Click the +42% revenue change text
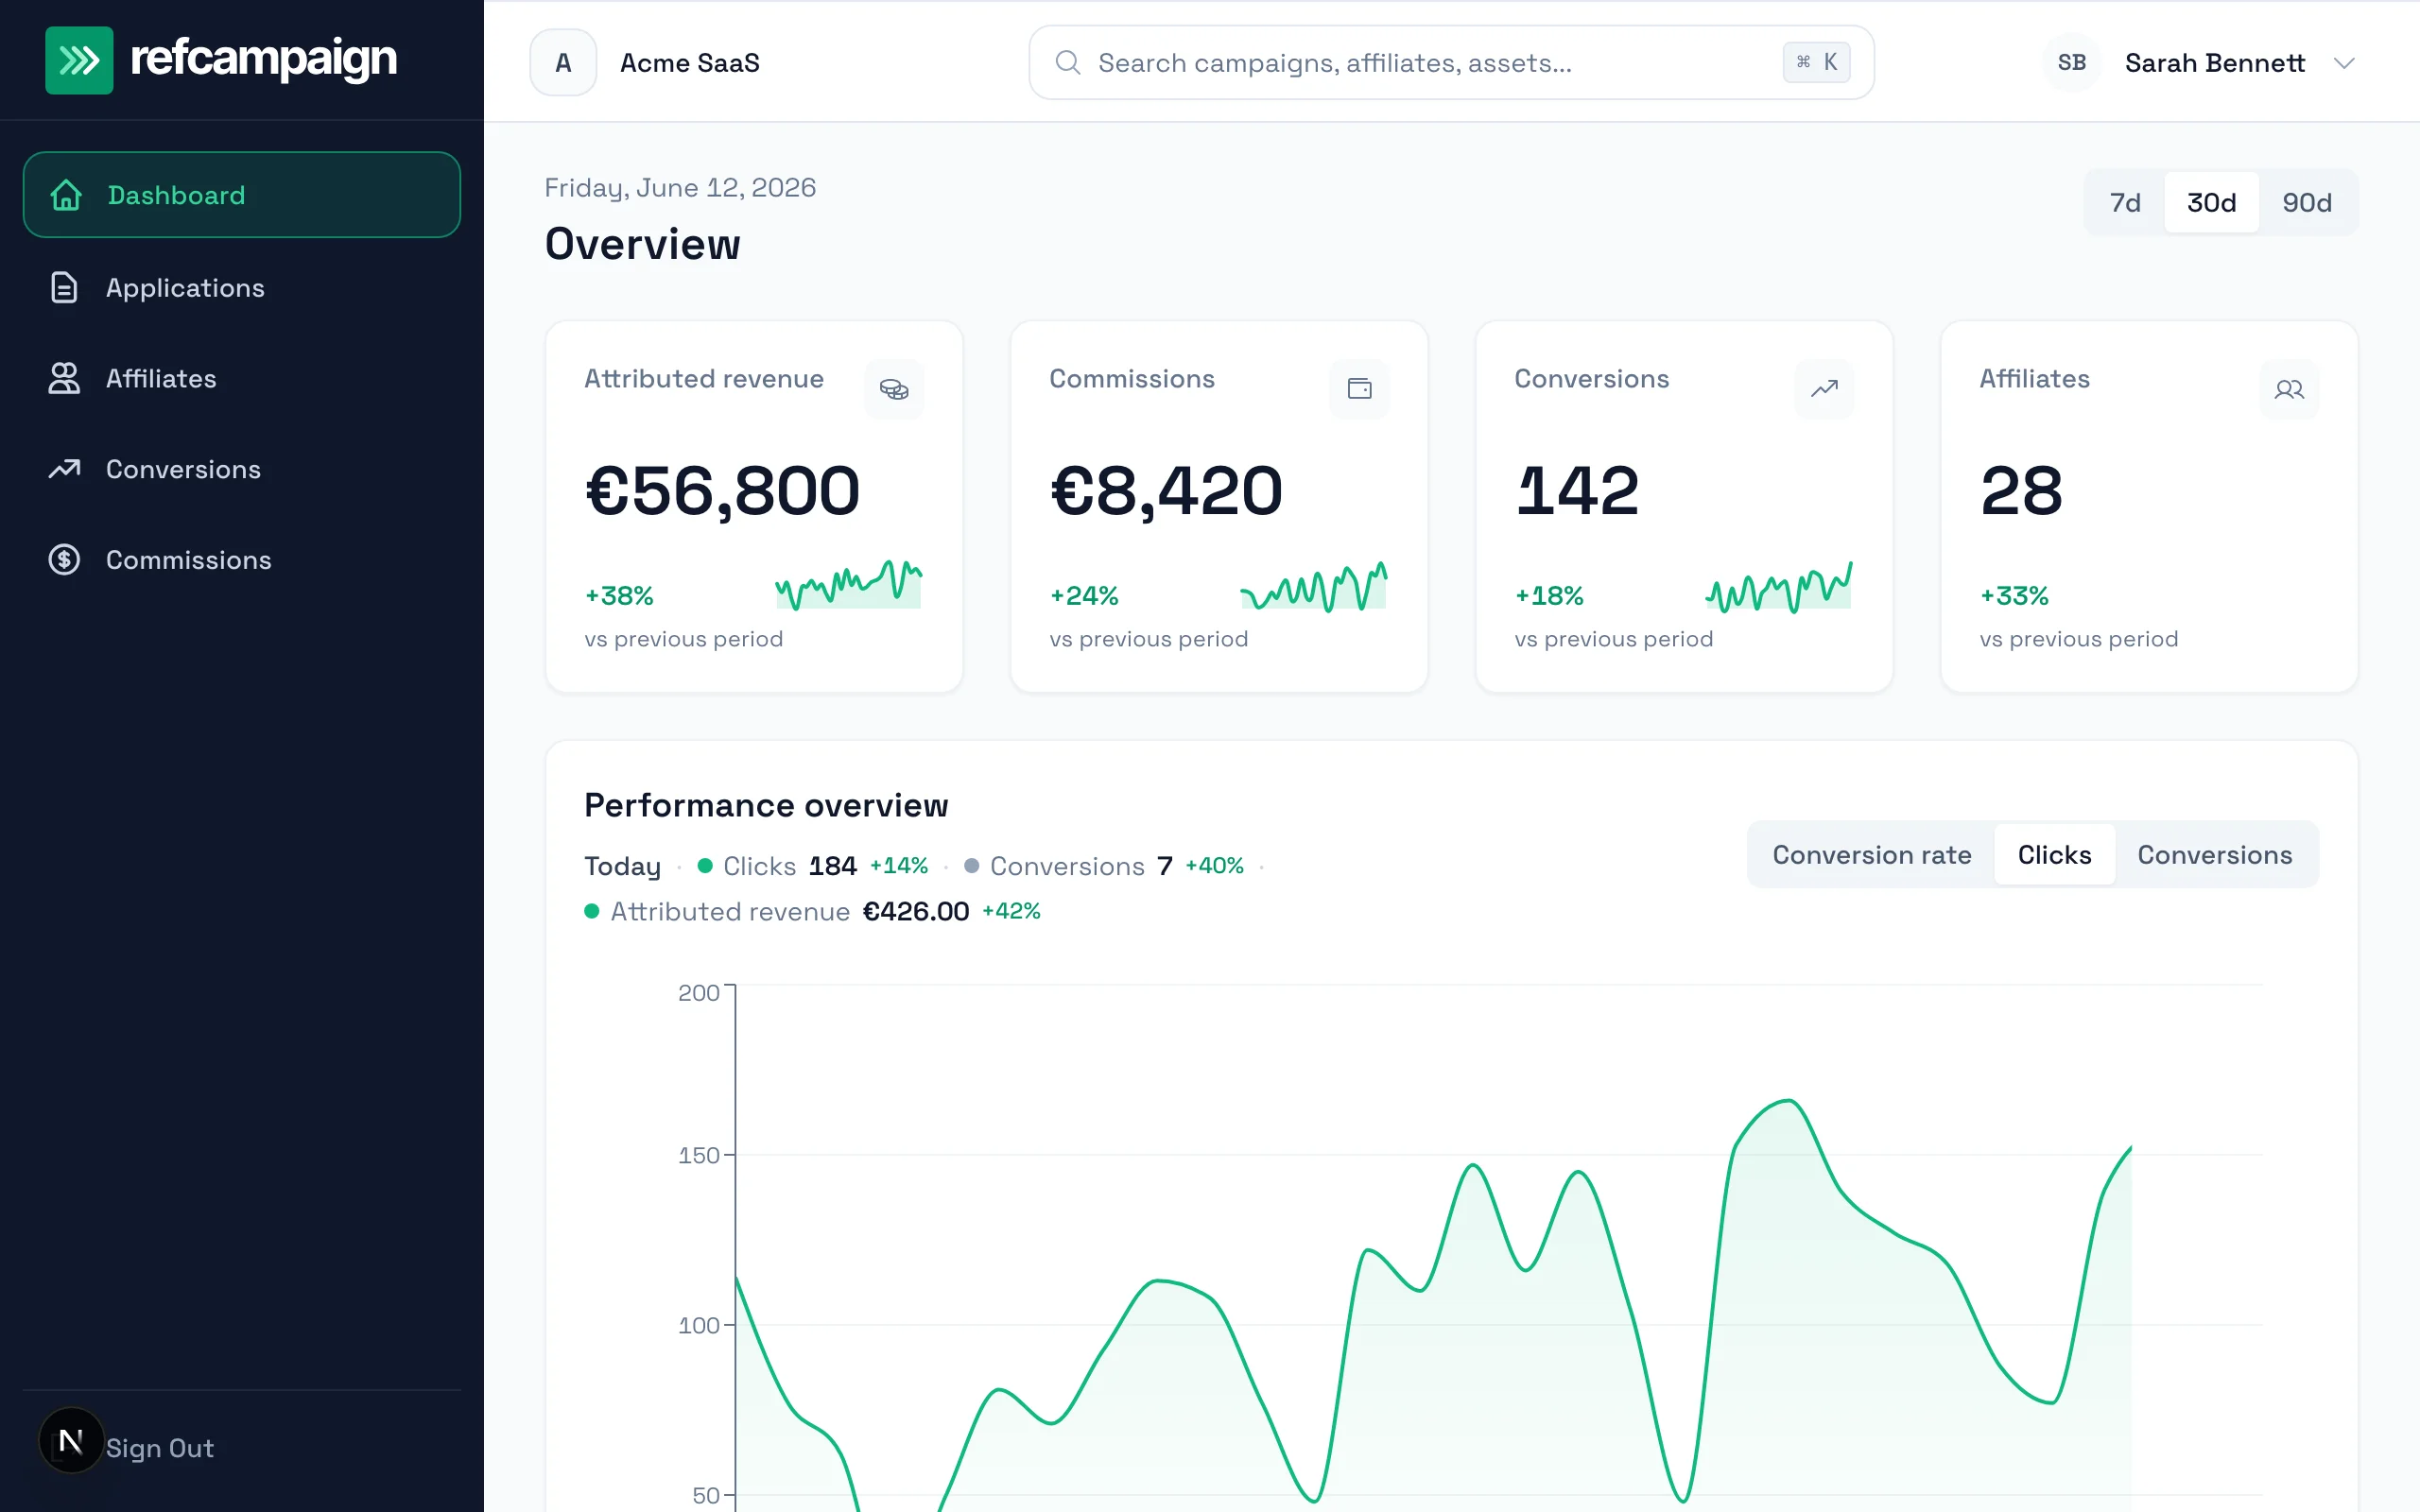2420x1512 pixels. click(1011, 911)
